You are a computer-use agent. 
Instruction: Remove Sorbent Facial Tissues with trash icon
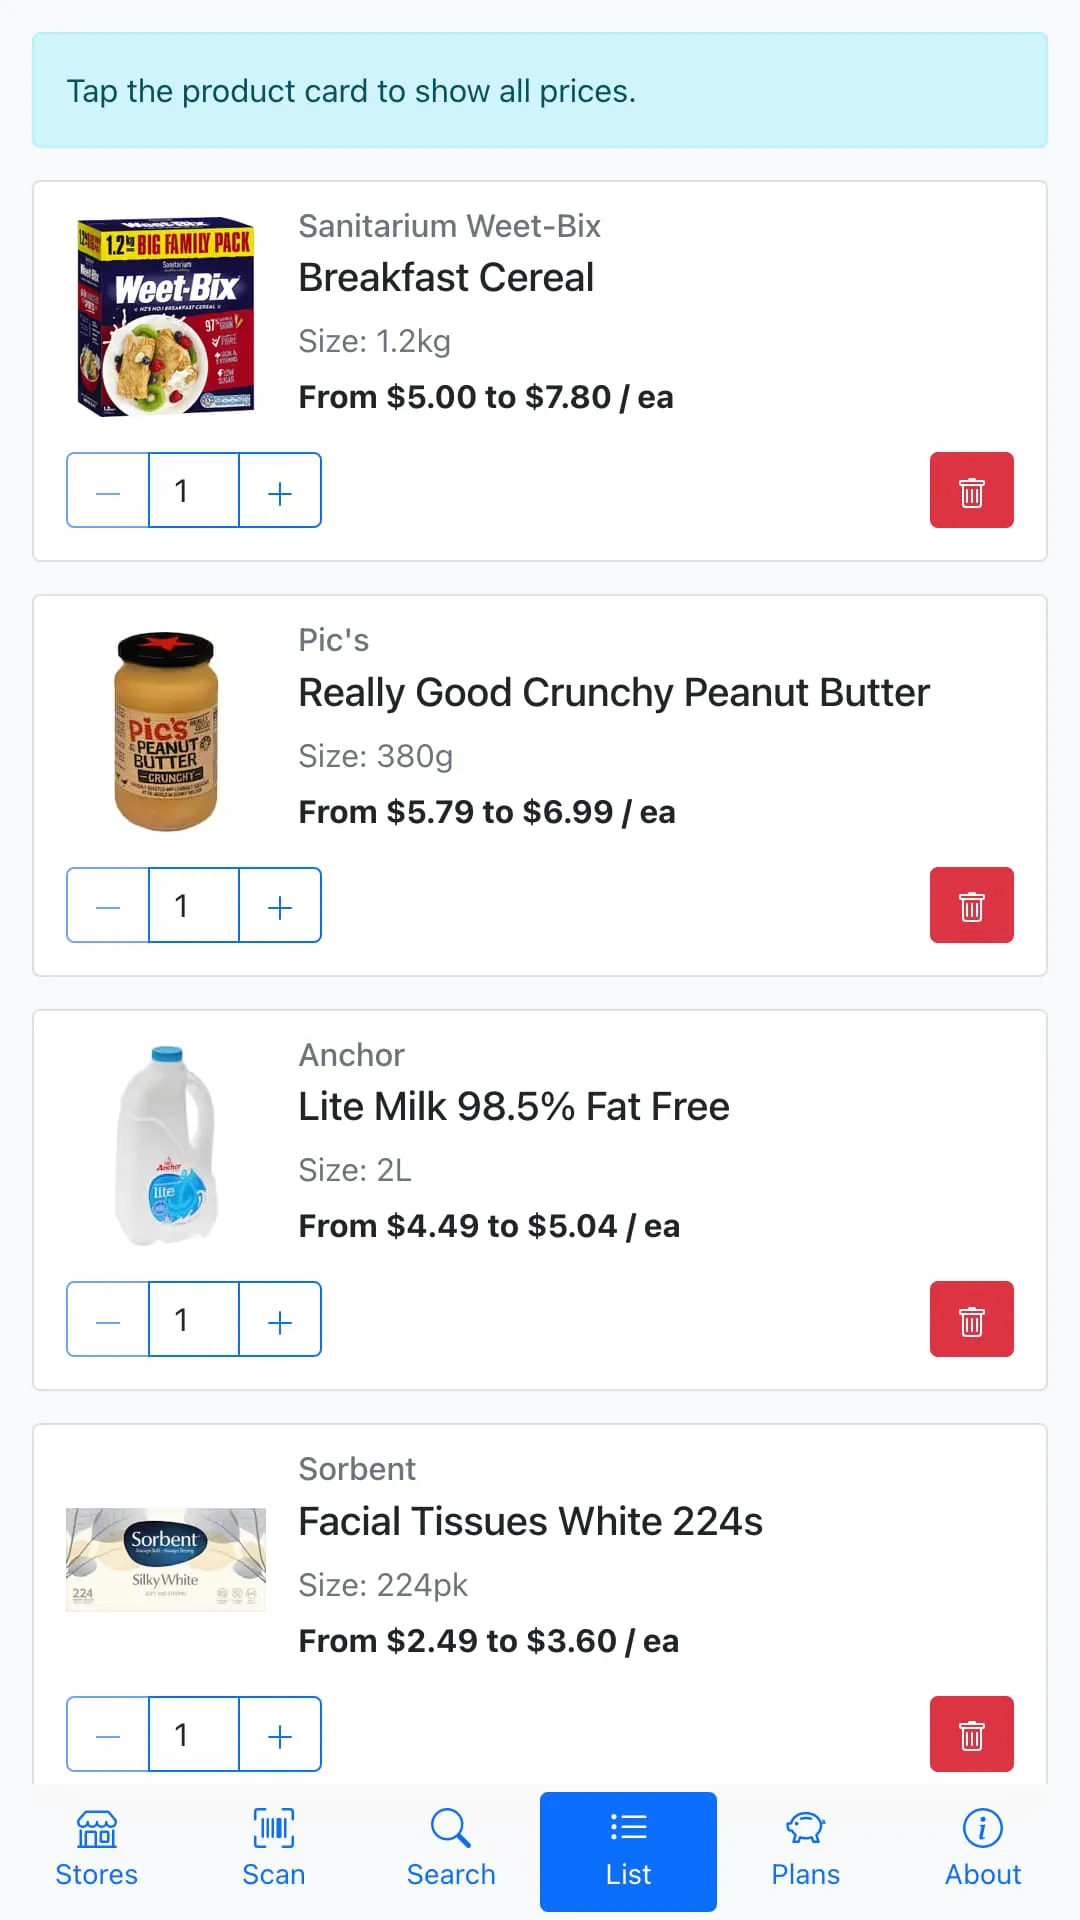(971, 1734)
